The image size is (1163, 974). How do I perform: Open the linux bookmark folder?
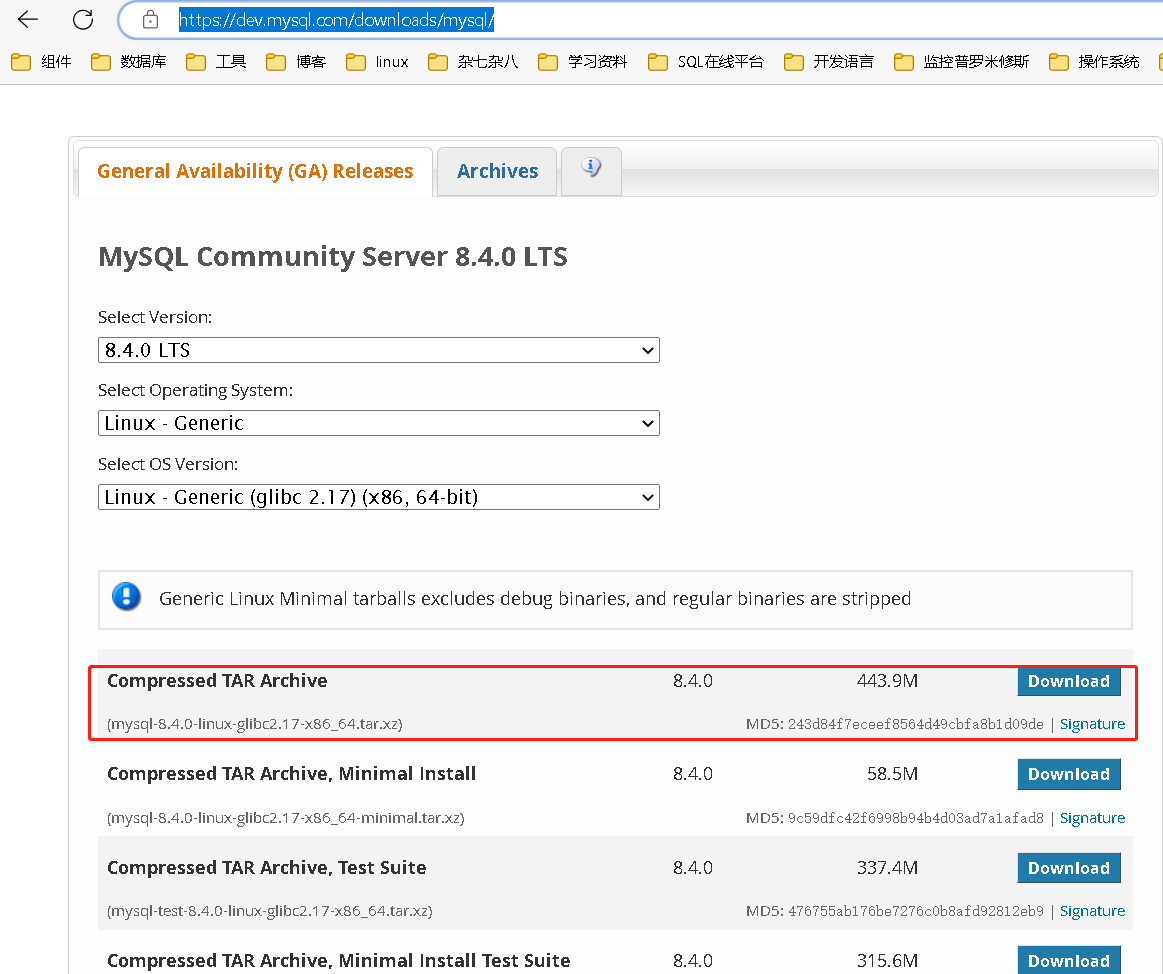tap(377, 62)
